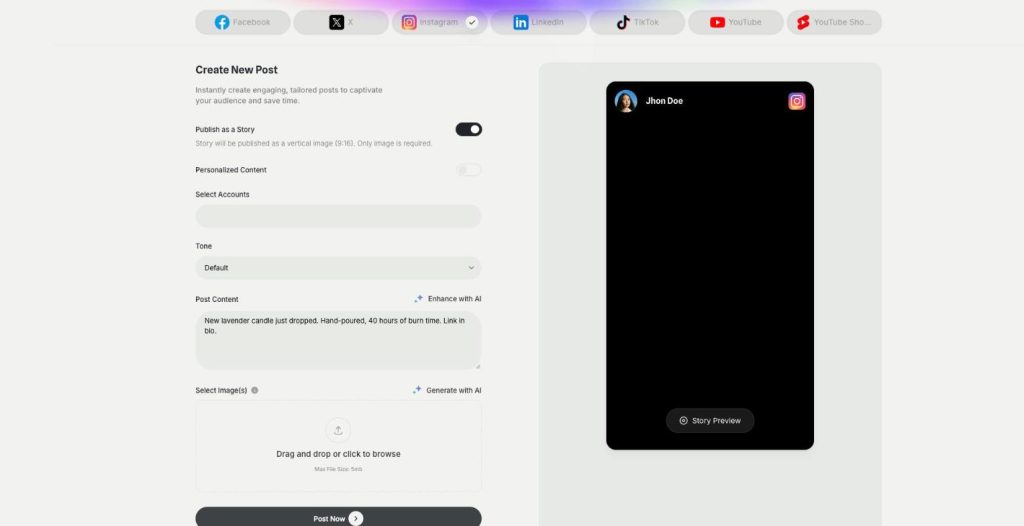Click the Story vertical image hint text
The height and width of the screenshot is (526, 1024).
pos(313,144)
